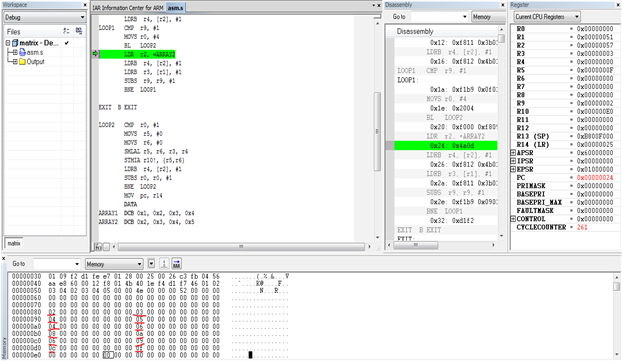Open the Memory zone dropdown in Memory pane

tap(139, 264)
